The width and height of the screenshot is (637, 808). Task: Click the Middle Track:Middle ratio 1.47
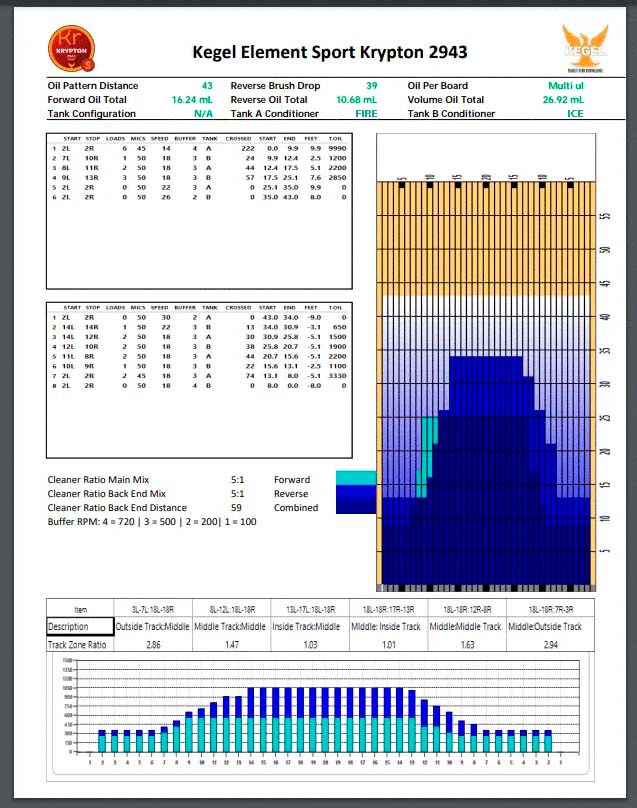231,645
